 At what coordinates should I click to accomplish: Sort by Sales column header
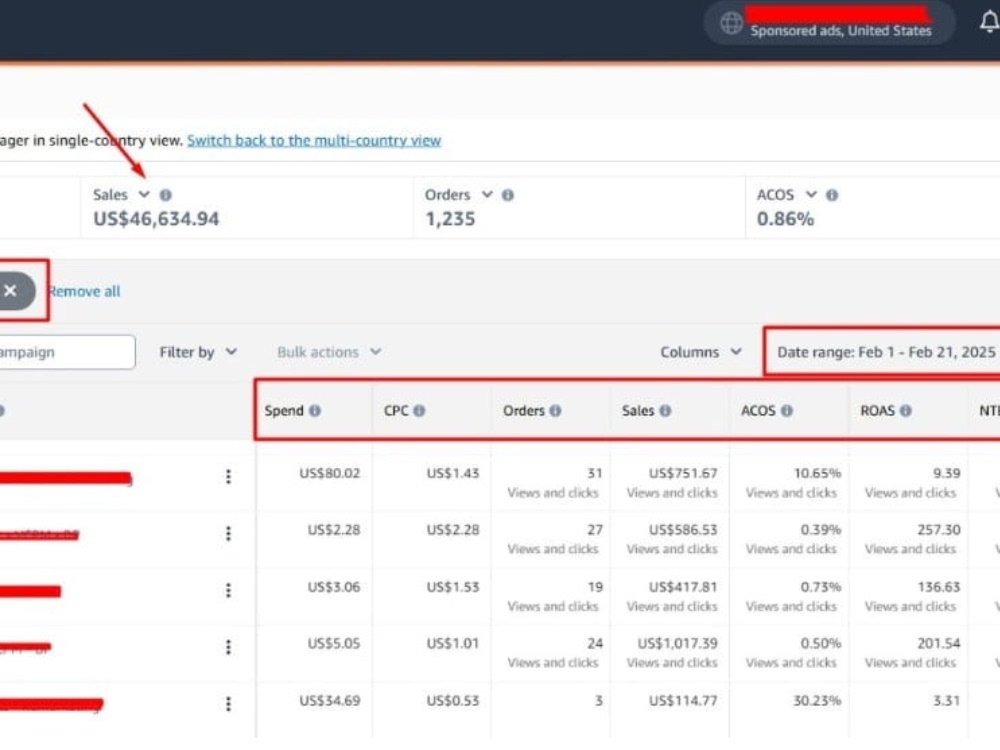pyautogui.click(x=638, y=411)
